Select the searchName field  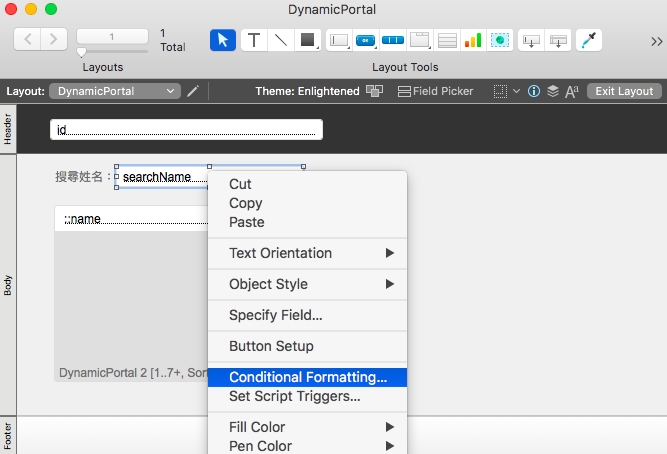162,177
